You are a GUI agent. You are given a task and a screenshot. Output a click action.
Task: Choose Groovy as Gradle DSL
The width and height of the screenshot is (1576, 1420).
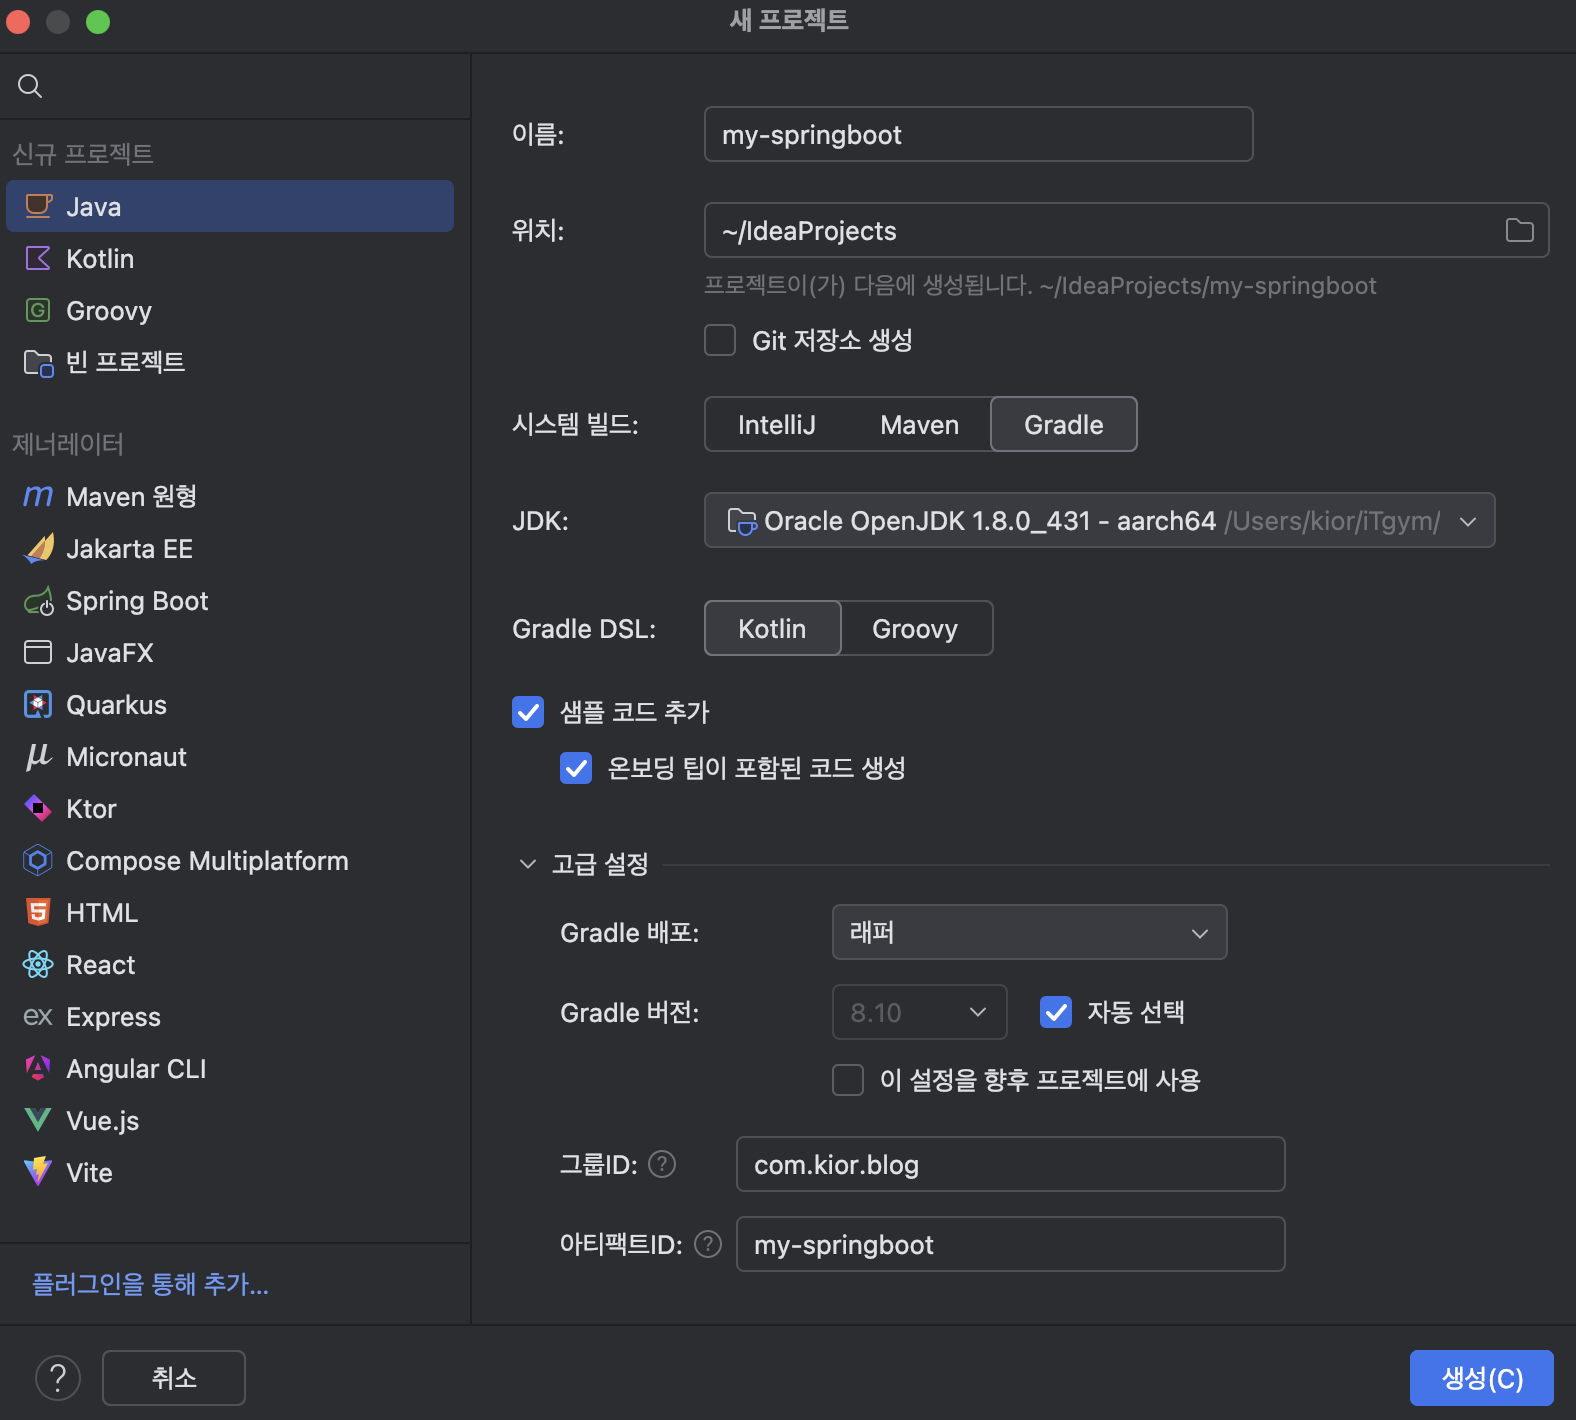coord(915,628)
